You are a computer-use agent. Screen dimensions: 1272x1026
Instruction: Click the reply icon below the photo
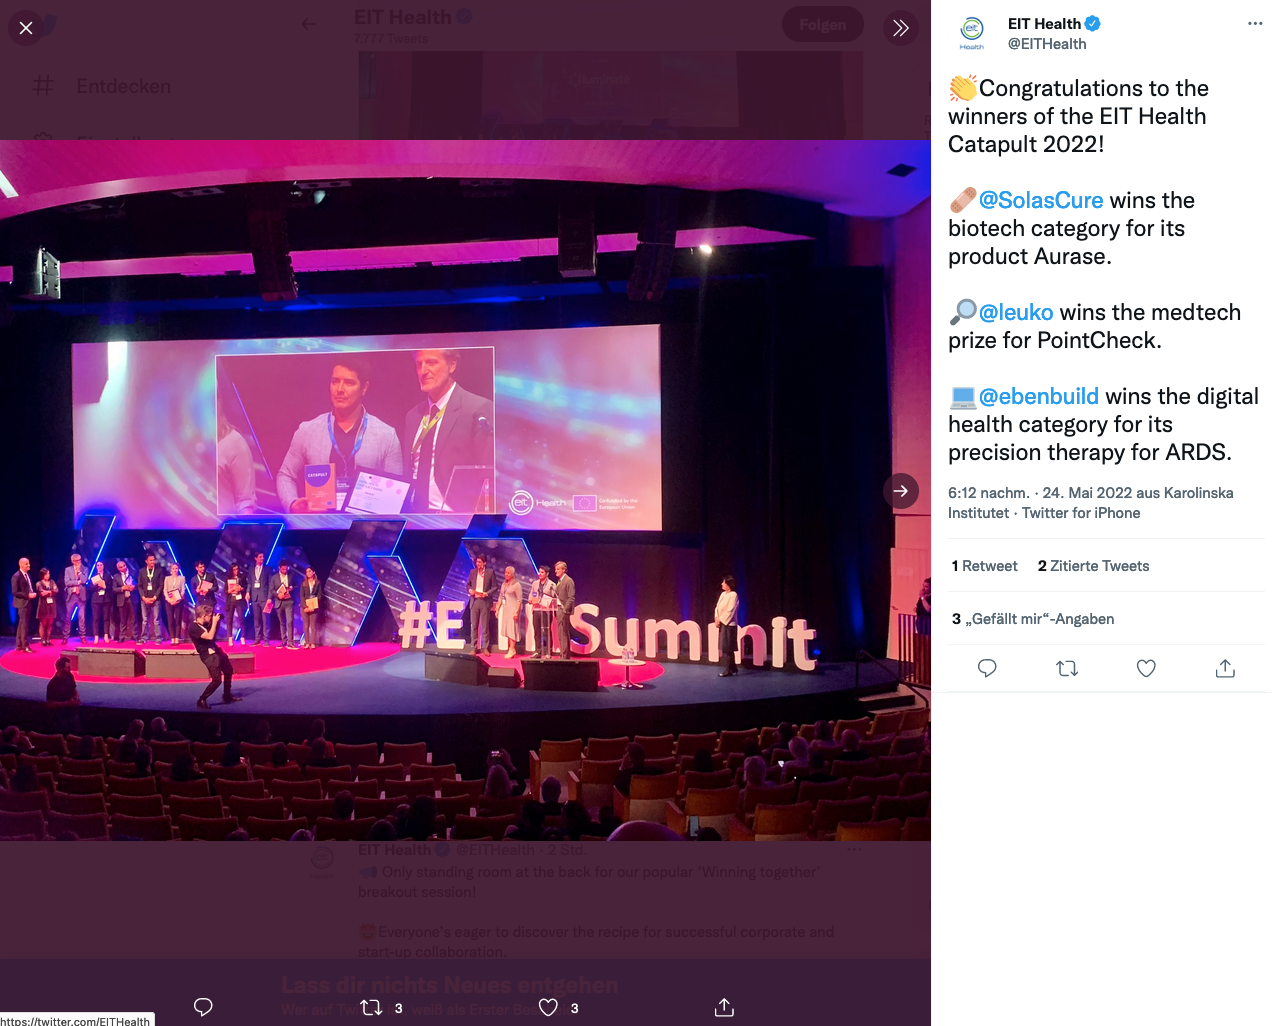click(203, 1007)
